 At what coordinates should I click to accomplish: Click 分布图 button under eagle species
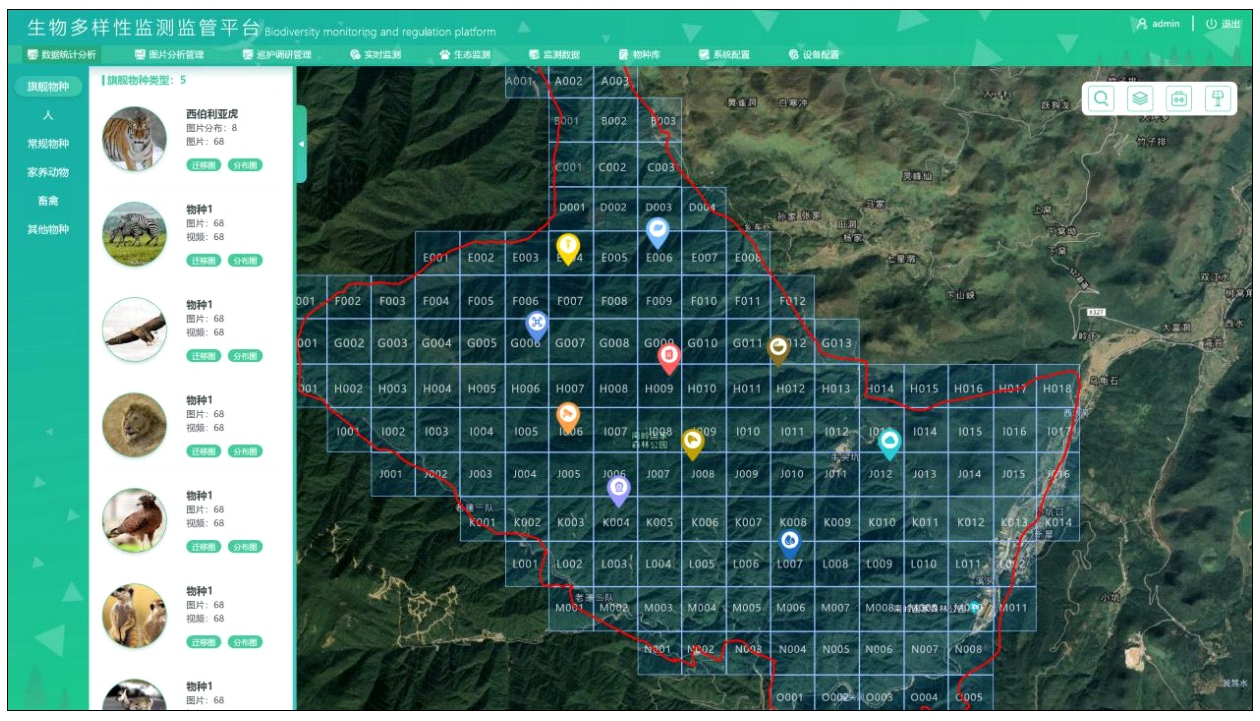click(244, 356)
